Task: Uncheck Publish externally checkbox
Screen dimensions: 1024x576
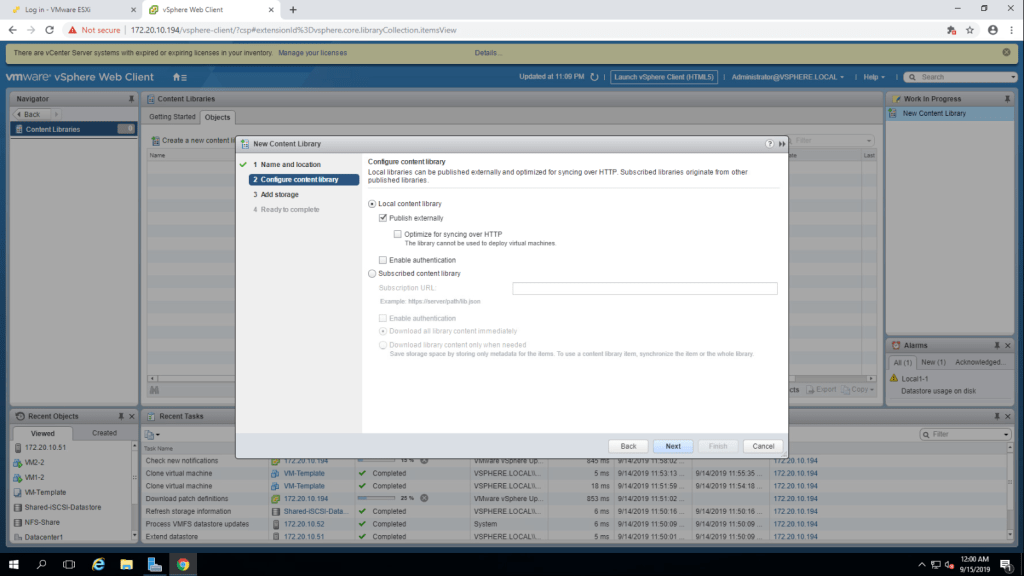Action: [x=383, y=218]
